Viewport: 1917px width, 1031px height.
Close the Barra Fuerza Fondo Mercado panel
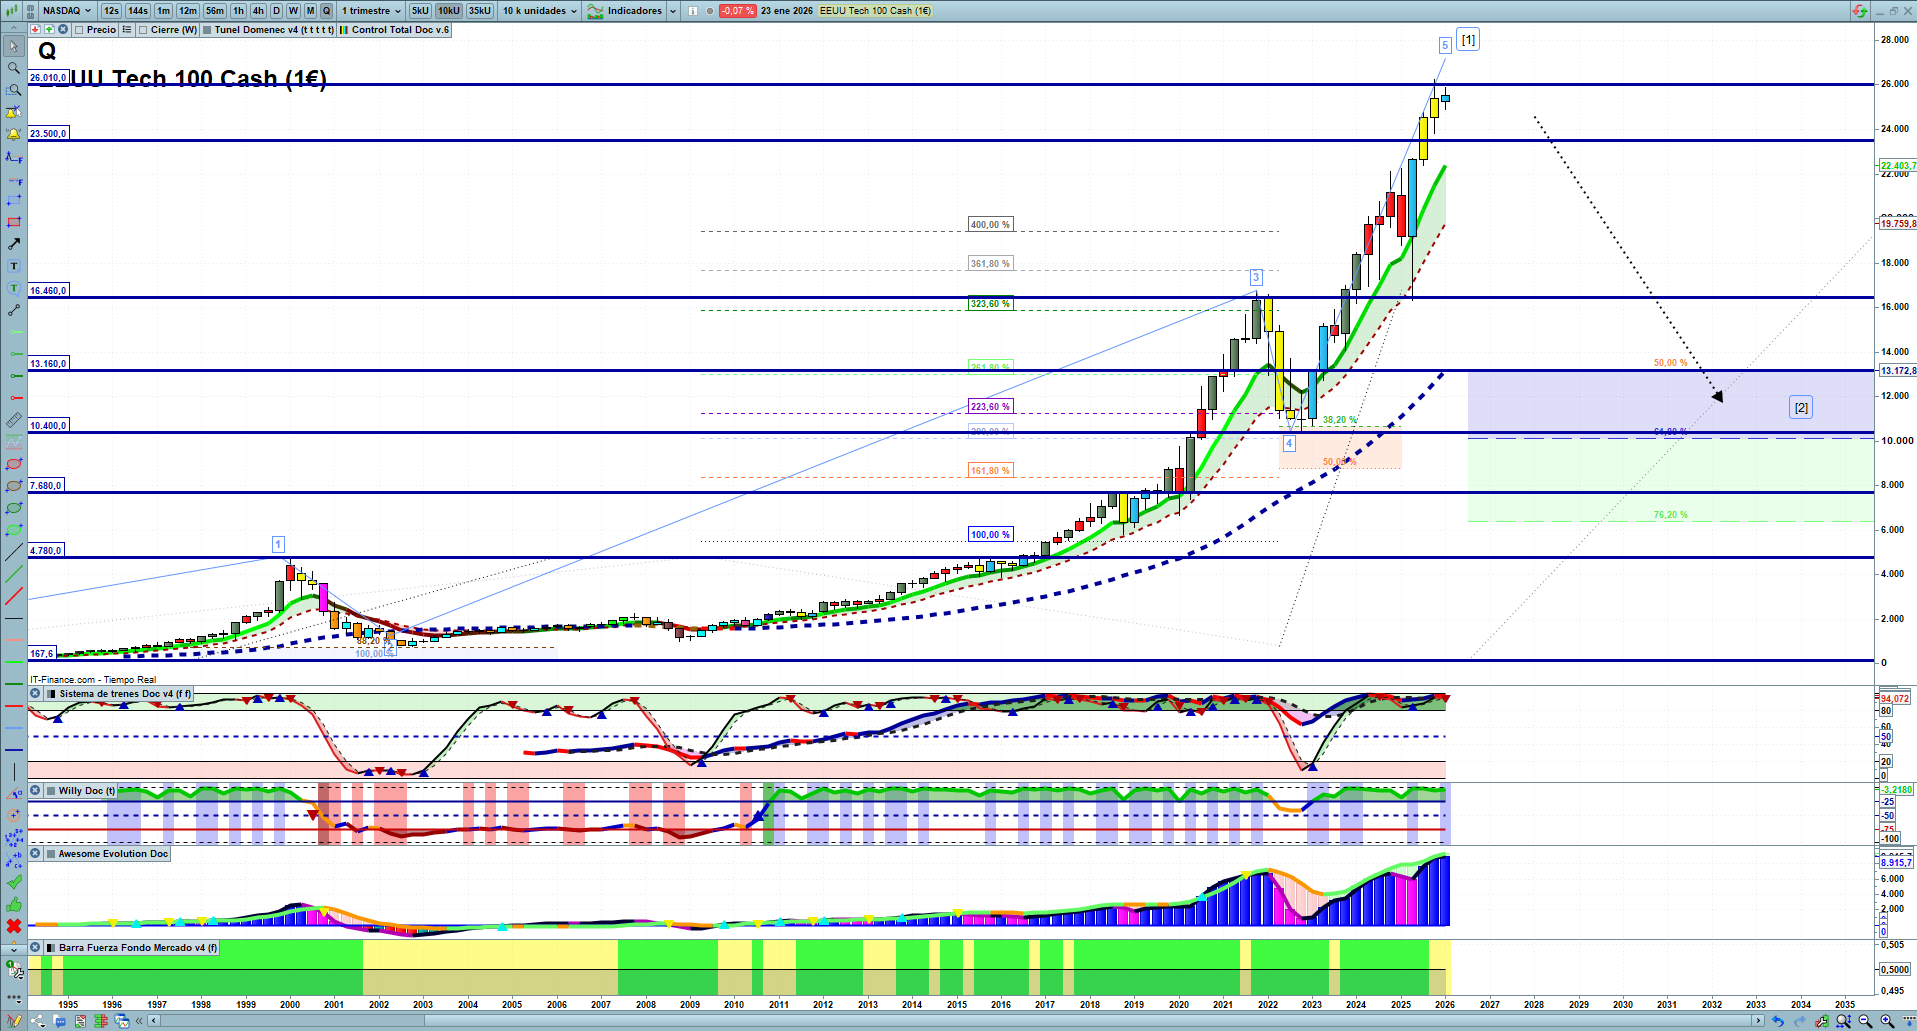click(35, 948)
